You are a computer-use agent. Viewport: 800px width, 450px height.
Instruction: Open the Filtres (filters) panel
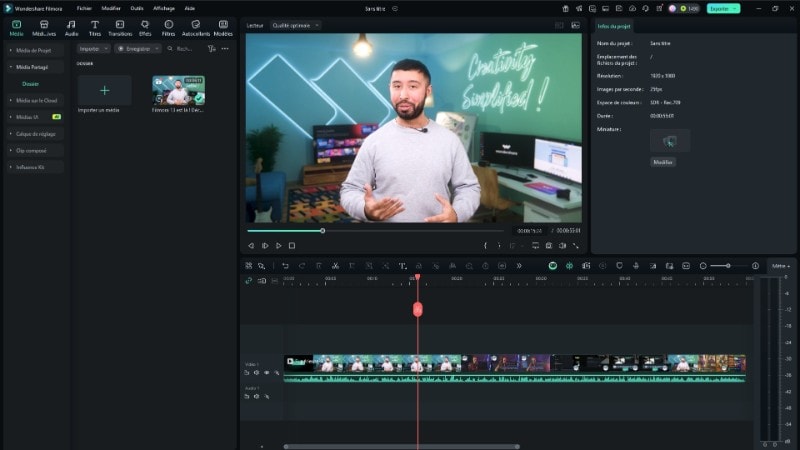click(x=168, y=28)
